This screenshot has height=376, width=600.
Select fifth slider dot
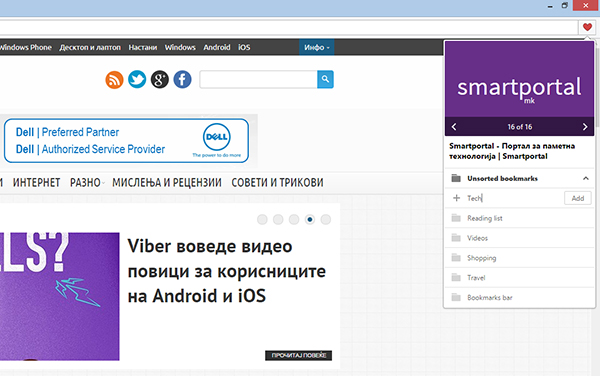coord(326,220)
